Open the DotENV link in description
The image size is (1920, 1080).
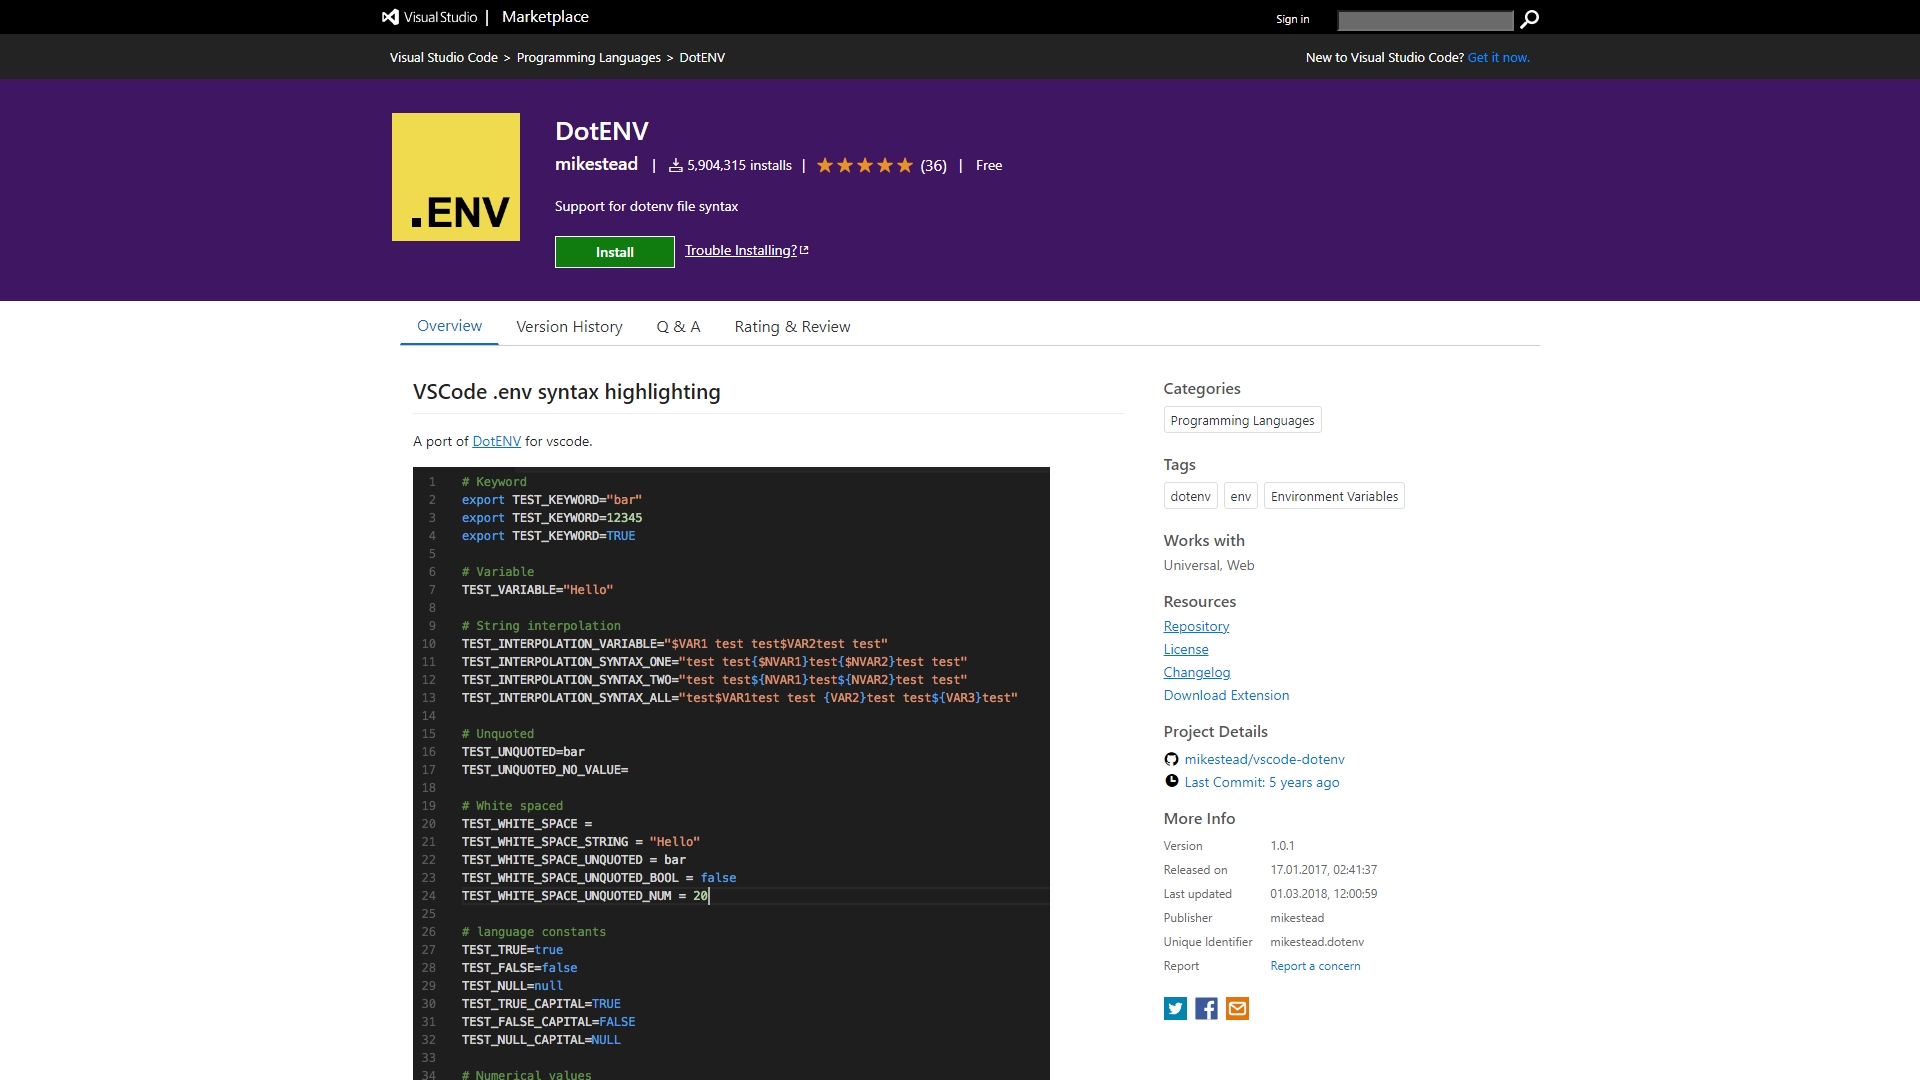tap(497, 441)
